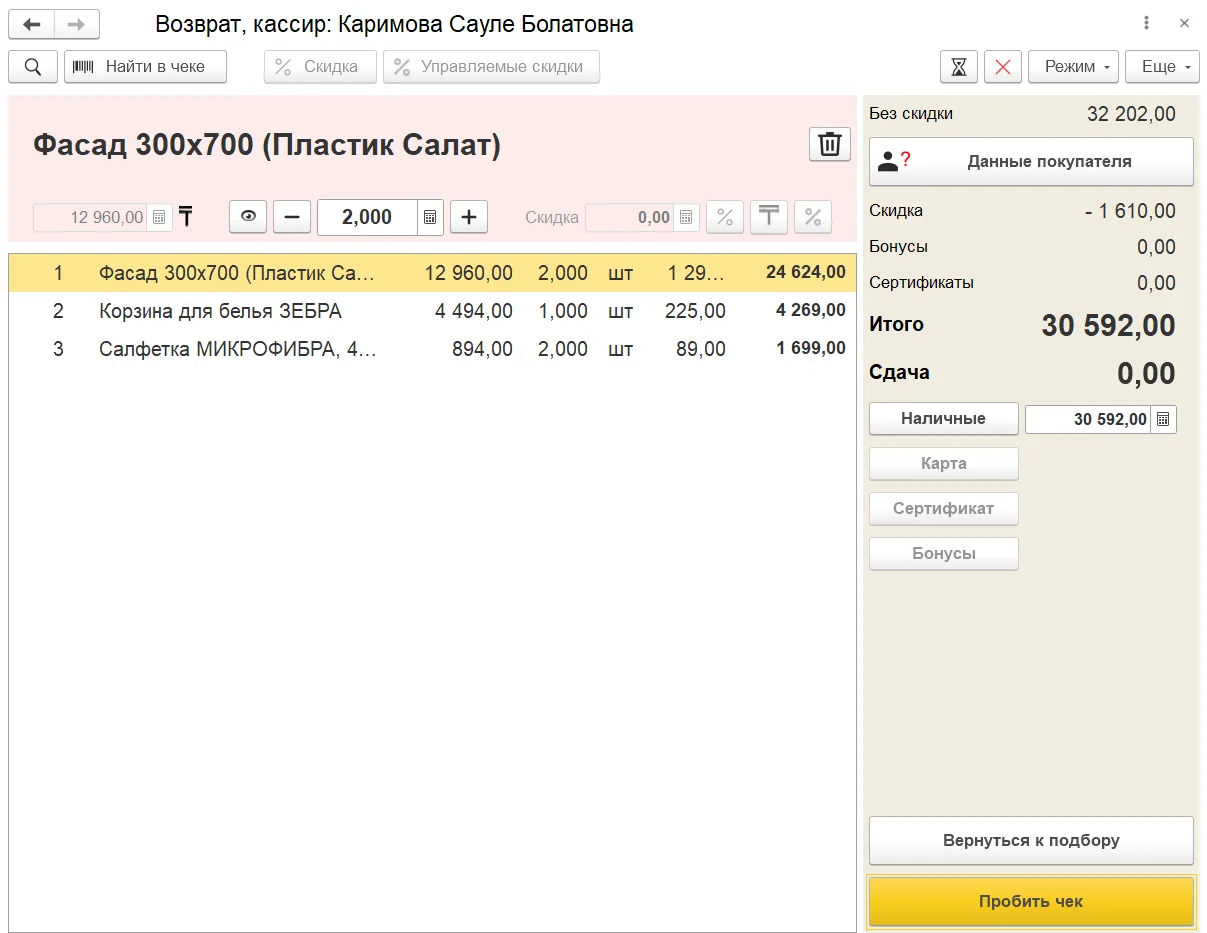Image resolution: width=1207 pixels, height=933 pixels.
Task: Select the Фасад 300x700 row in the table
Action: [x=433, y=273]
